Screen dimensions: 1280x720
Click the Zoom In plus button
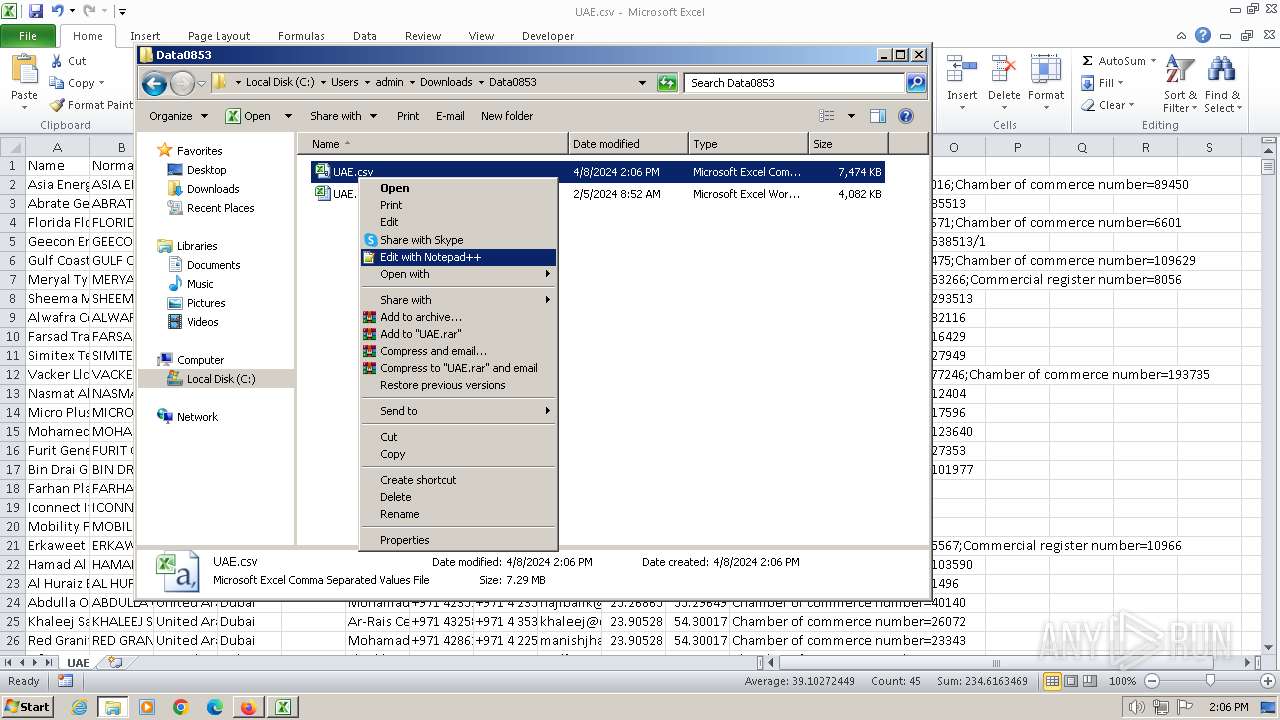pos(1267,681)
